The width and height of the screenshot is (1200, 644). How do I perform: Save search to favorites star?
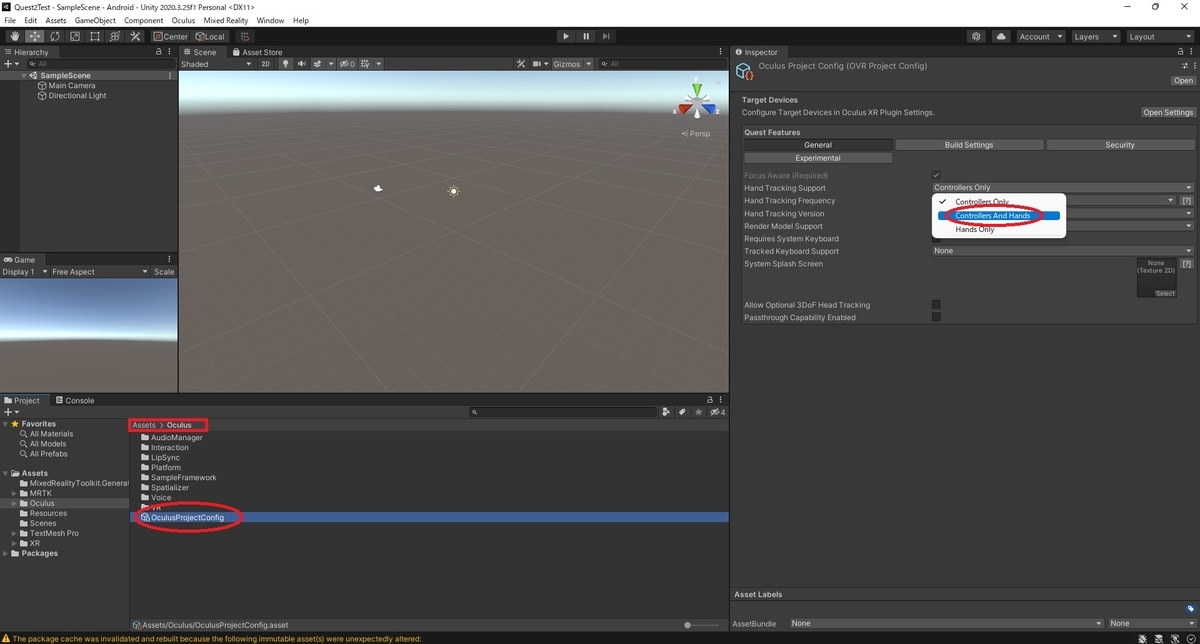(698, 411)
